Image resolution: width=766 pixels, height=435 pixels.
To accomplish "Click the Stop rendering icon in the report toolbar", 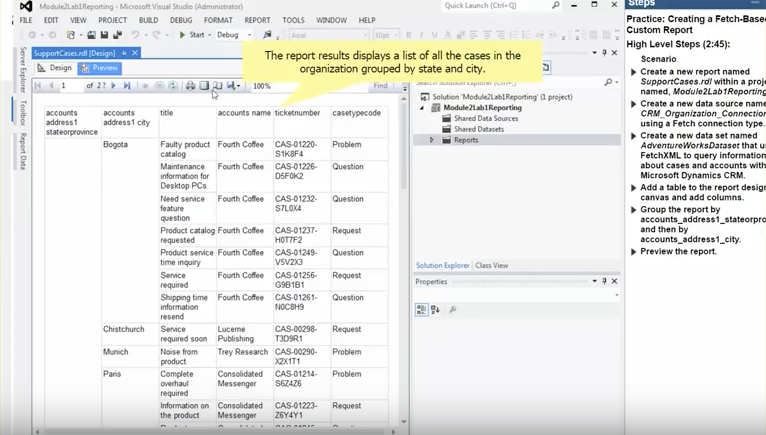I will point(159,86).
